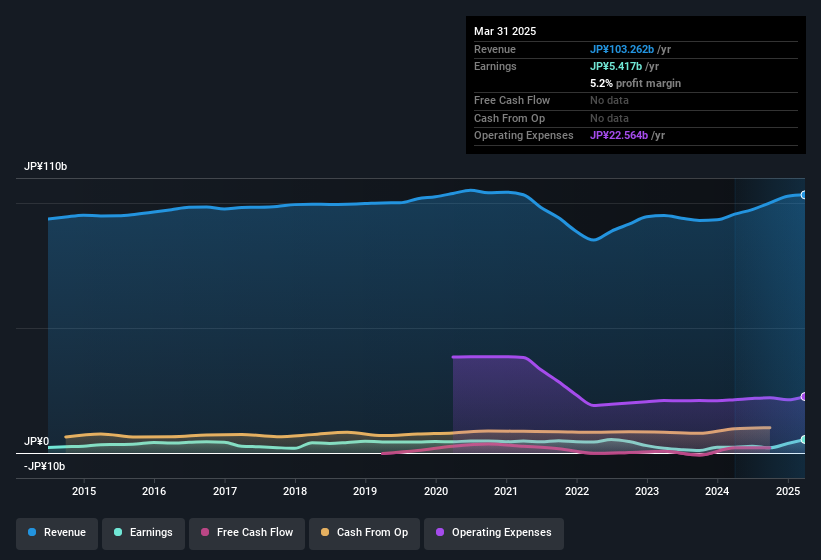The height and width of the screenshot is (560, 821).
Task: Click the JP¥103.262b revenue value
Action: (622, 49)
